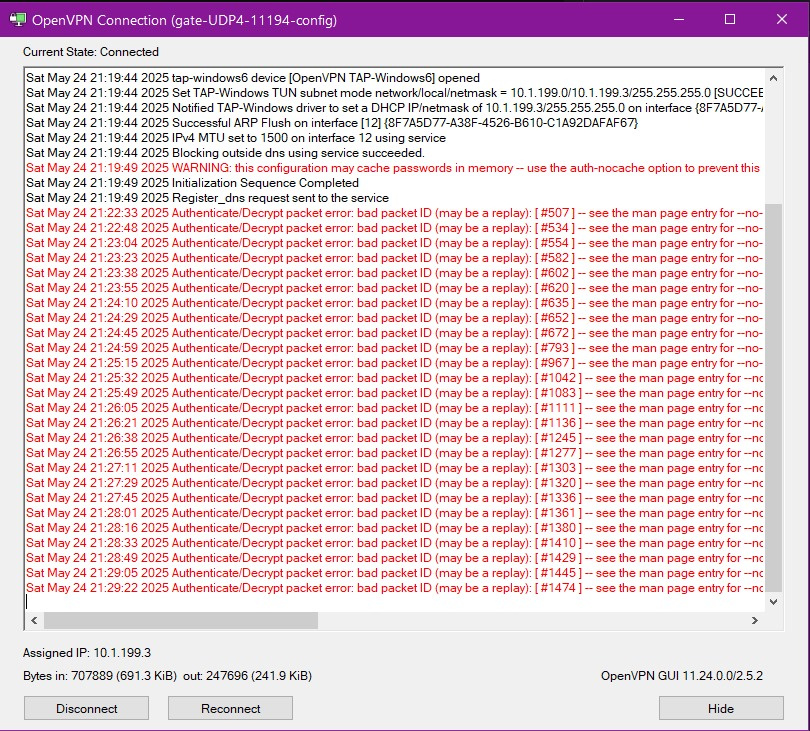Click the packet error line with #507
This screenshot has height=731, width=810.
pos(394,213)
